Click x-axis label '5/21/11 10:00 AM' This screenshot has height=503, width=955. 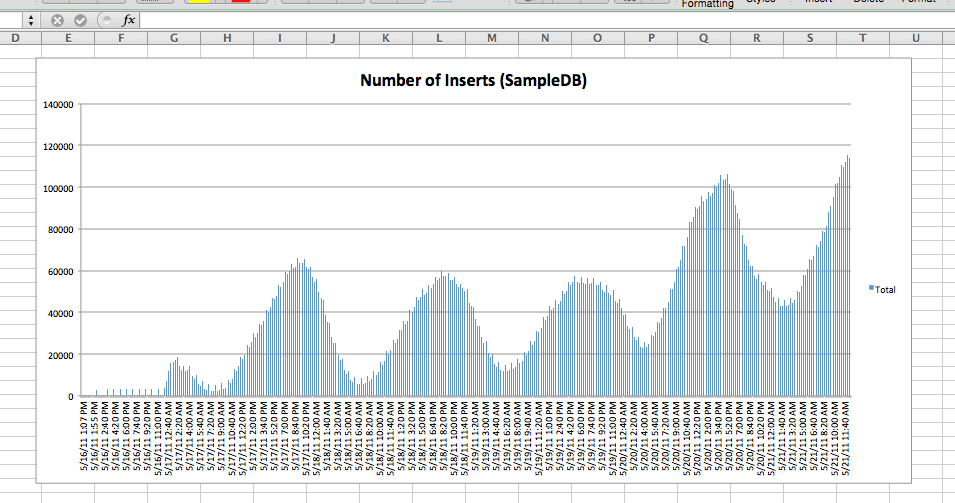pyautogui.click(x=835, y=438)
